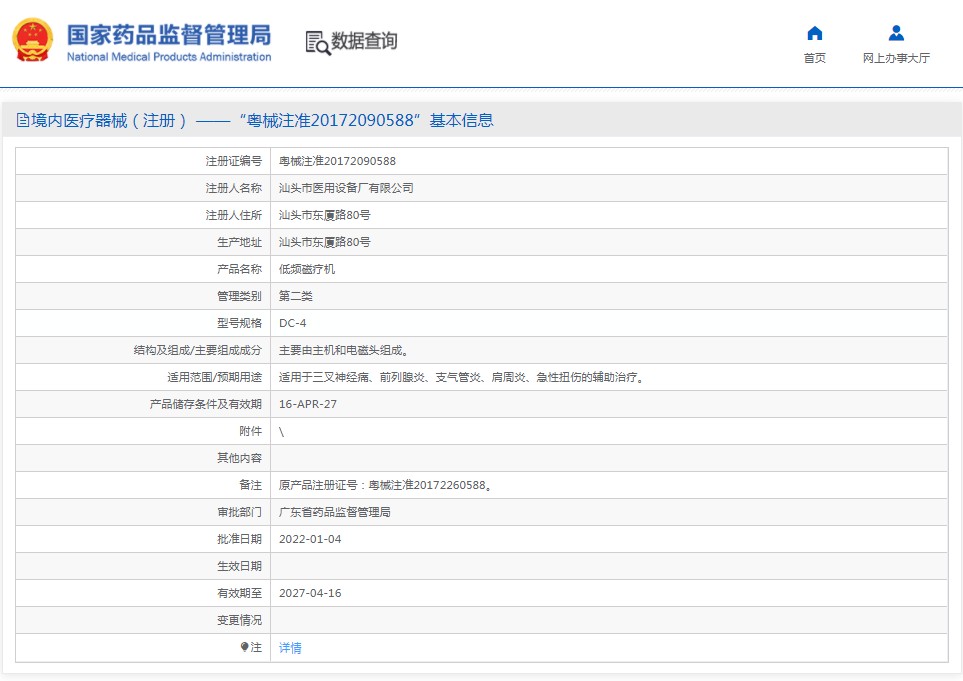
Task: Click the 数据查询 heading text
Action: point(364,41)
